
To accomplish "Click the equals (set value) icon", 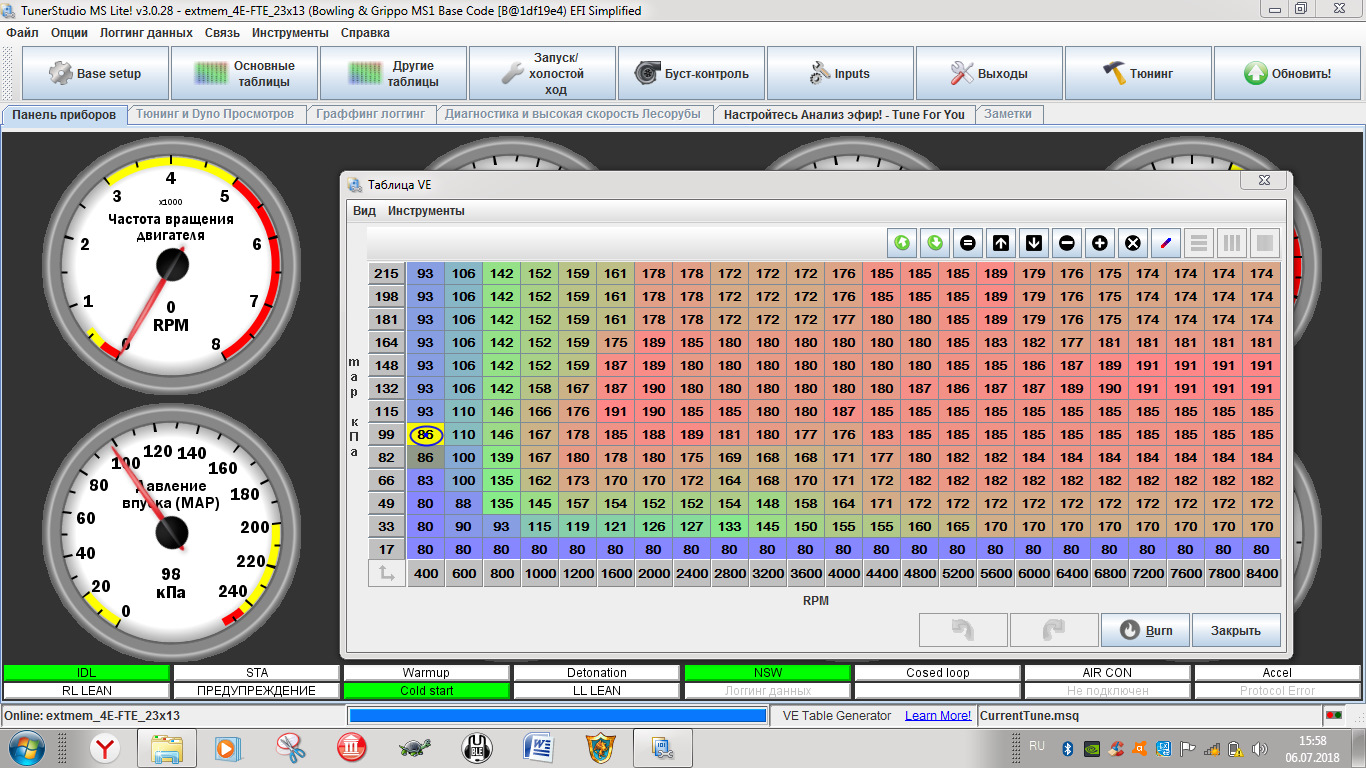I will click(968, 242).
